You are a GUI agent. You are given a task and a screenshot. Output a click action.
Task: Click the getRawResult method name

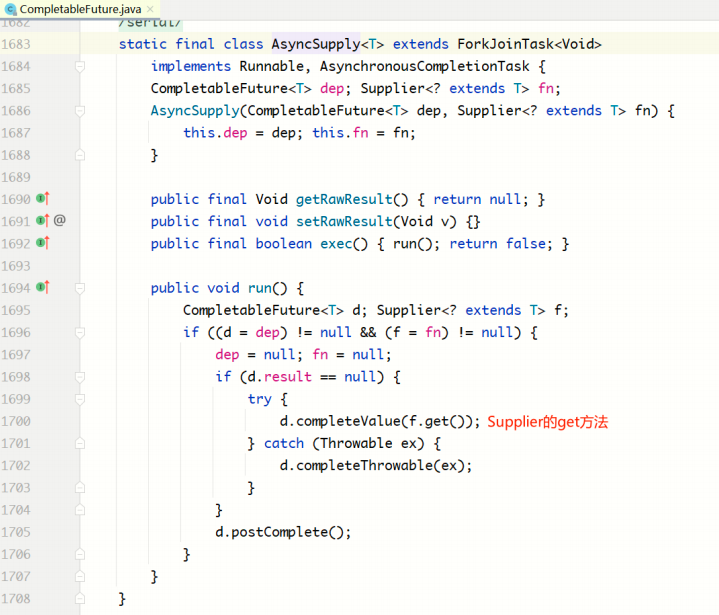344,199
